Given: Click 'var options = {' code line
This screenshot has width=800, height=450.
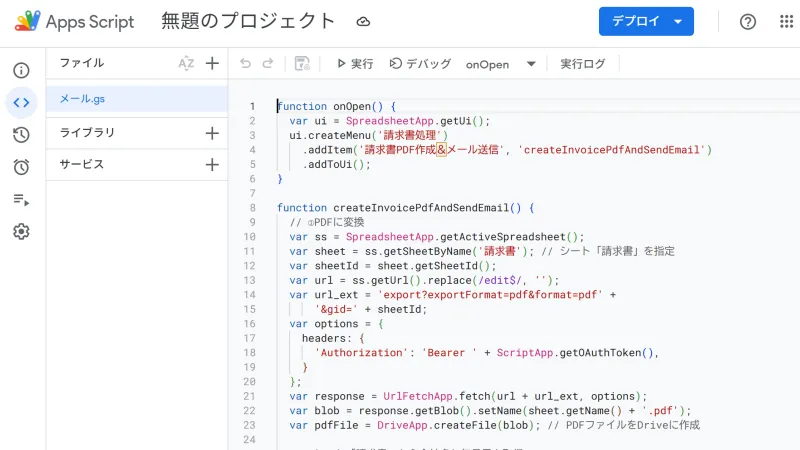Looking at the screenshot, I should coord(336,323).
